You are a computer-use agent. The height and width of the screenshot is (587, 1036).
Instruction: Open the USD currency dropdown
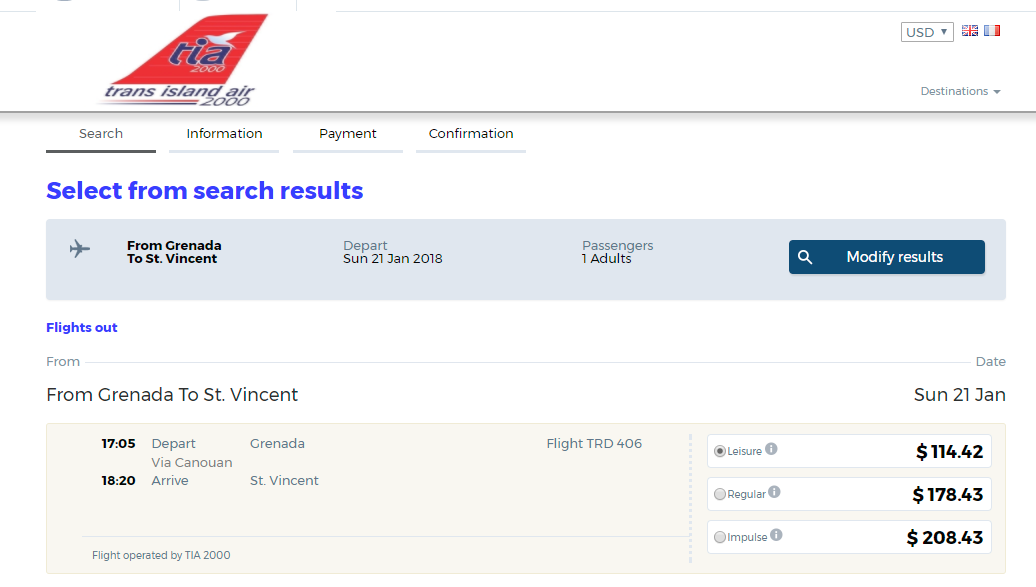[x=927, y=32]
